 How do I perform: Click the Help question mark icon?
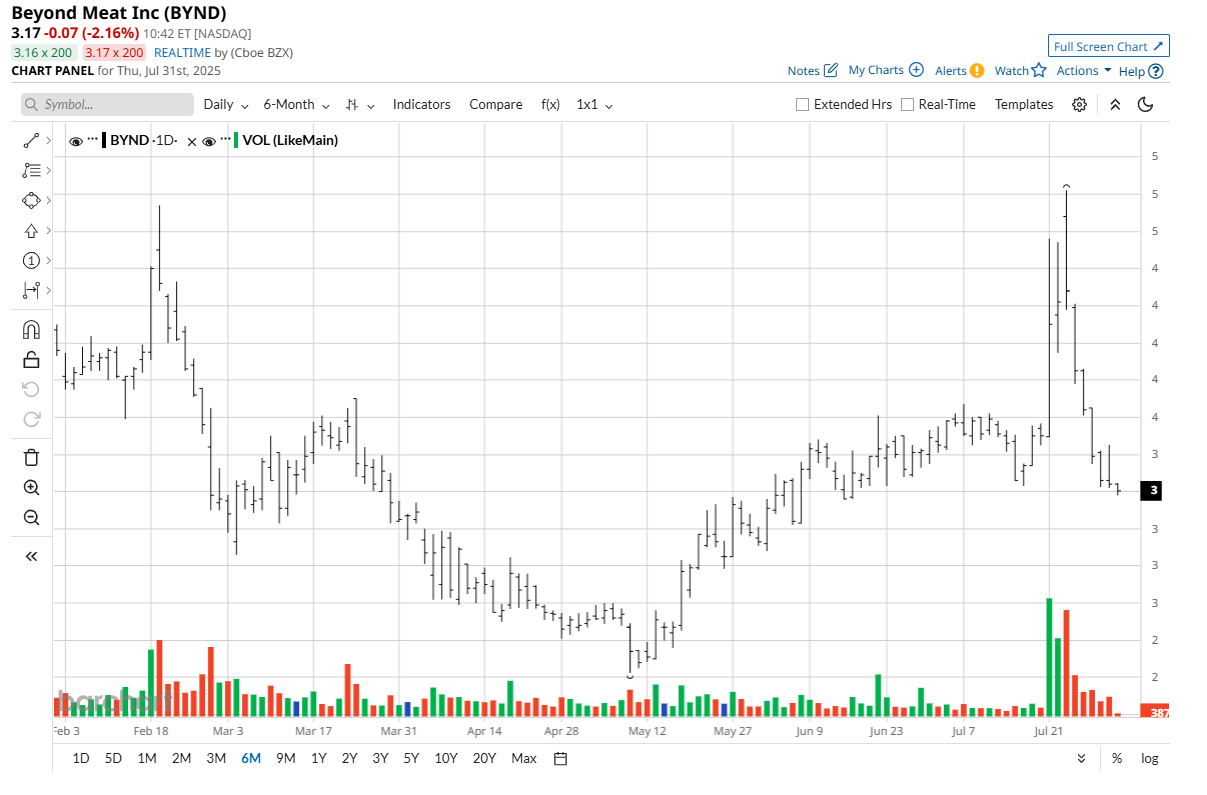tap(1156, 71)
